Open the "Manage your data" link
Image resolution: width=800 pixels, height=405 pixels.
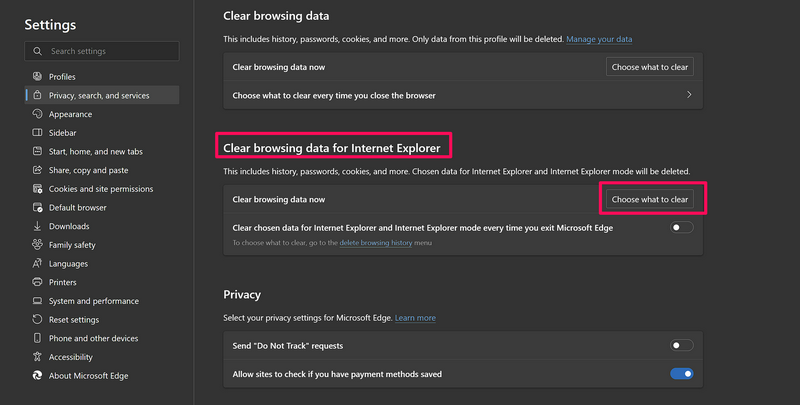[599, 39]
